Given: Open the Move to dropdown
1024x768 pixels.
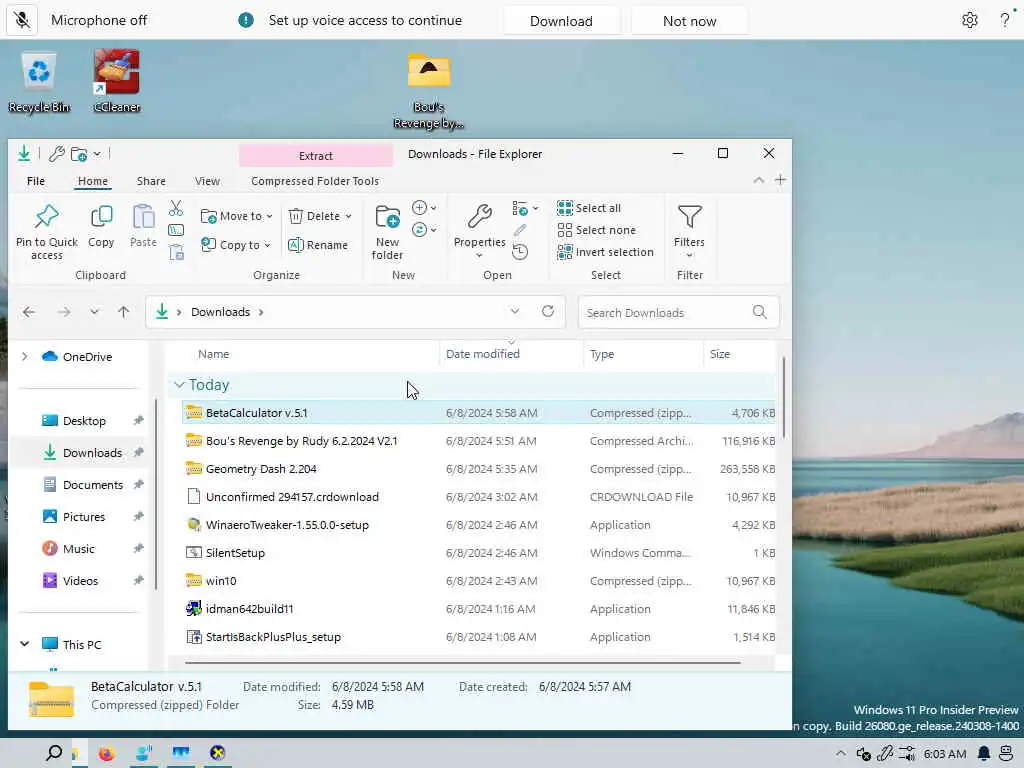Looking at the screenshot, I should [236, 216].
